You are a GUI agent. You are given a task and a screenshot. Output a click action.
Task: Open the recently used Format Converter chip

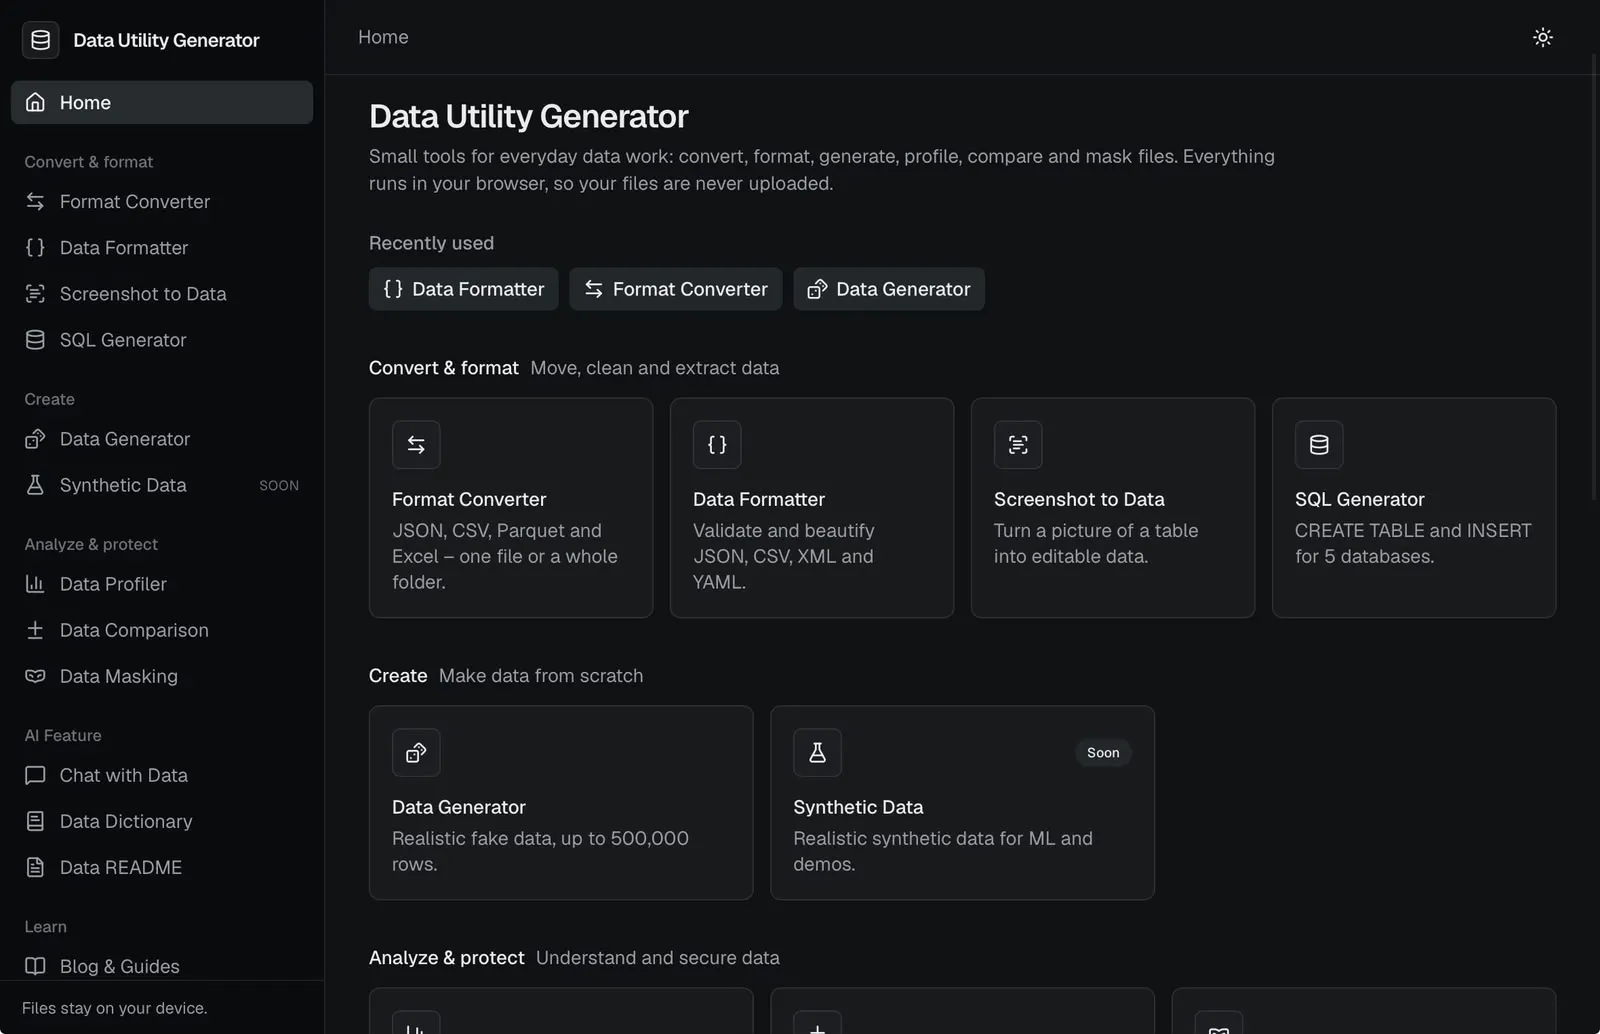[676, 289]
